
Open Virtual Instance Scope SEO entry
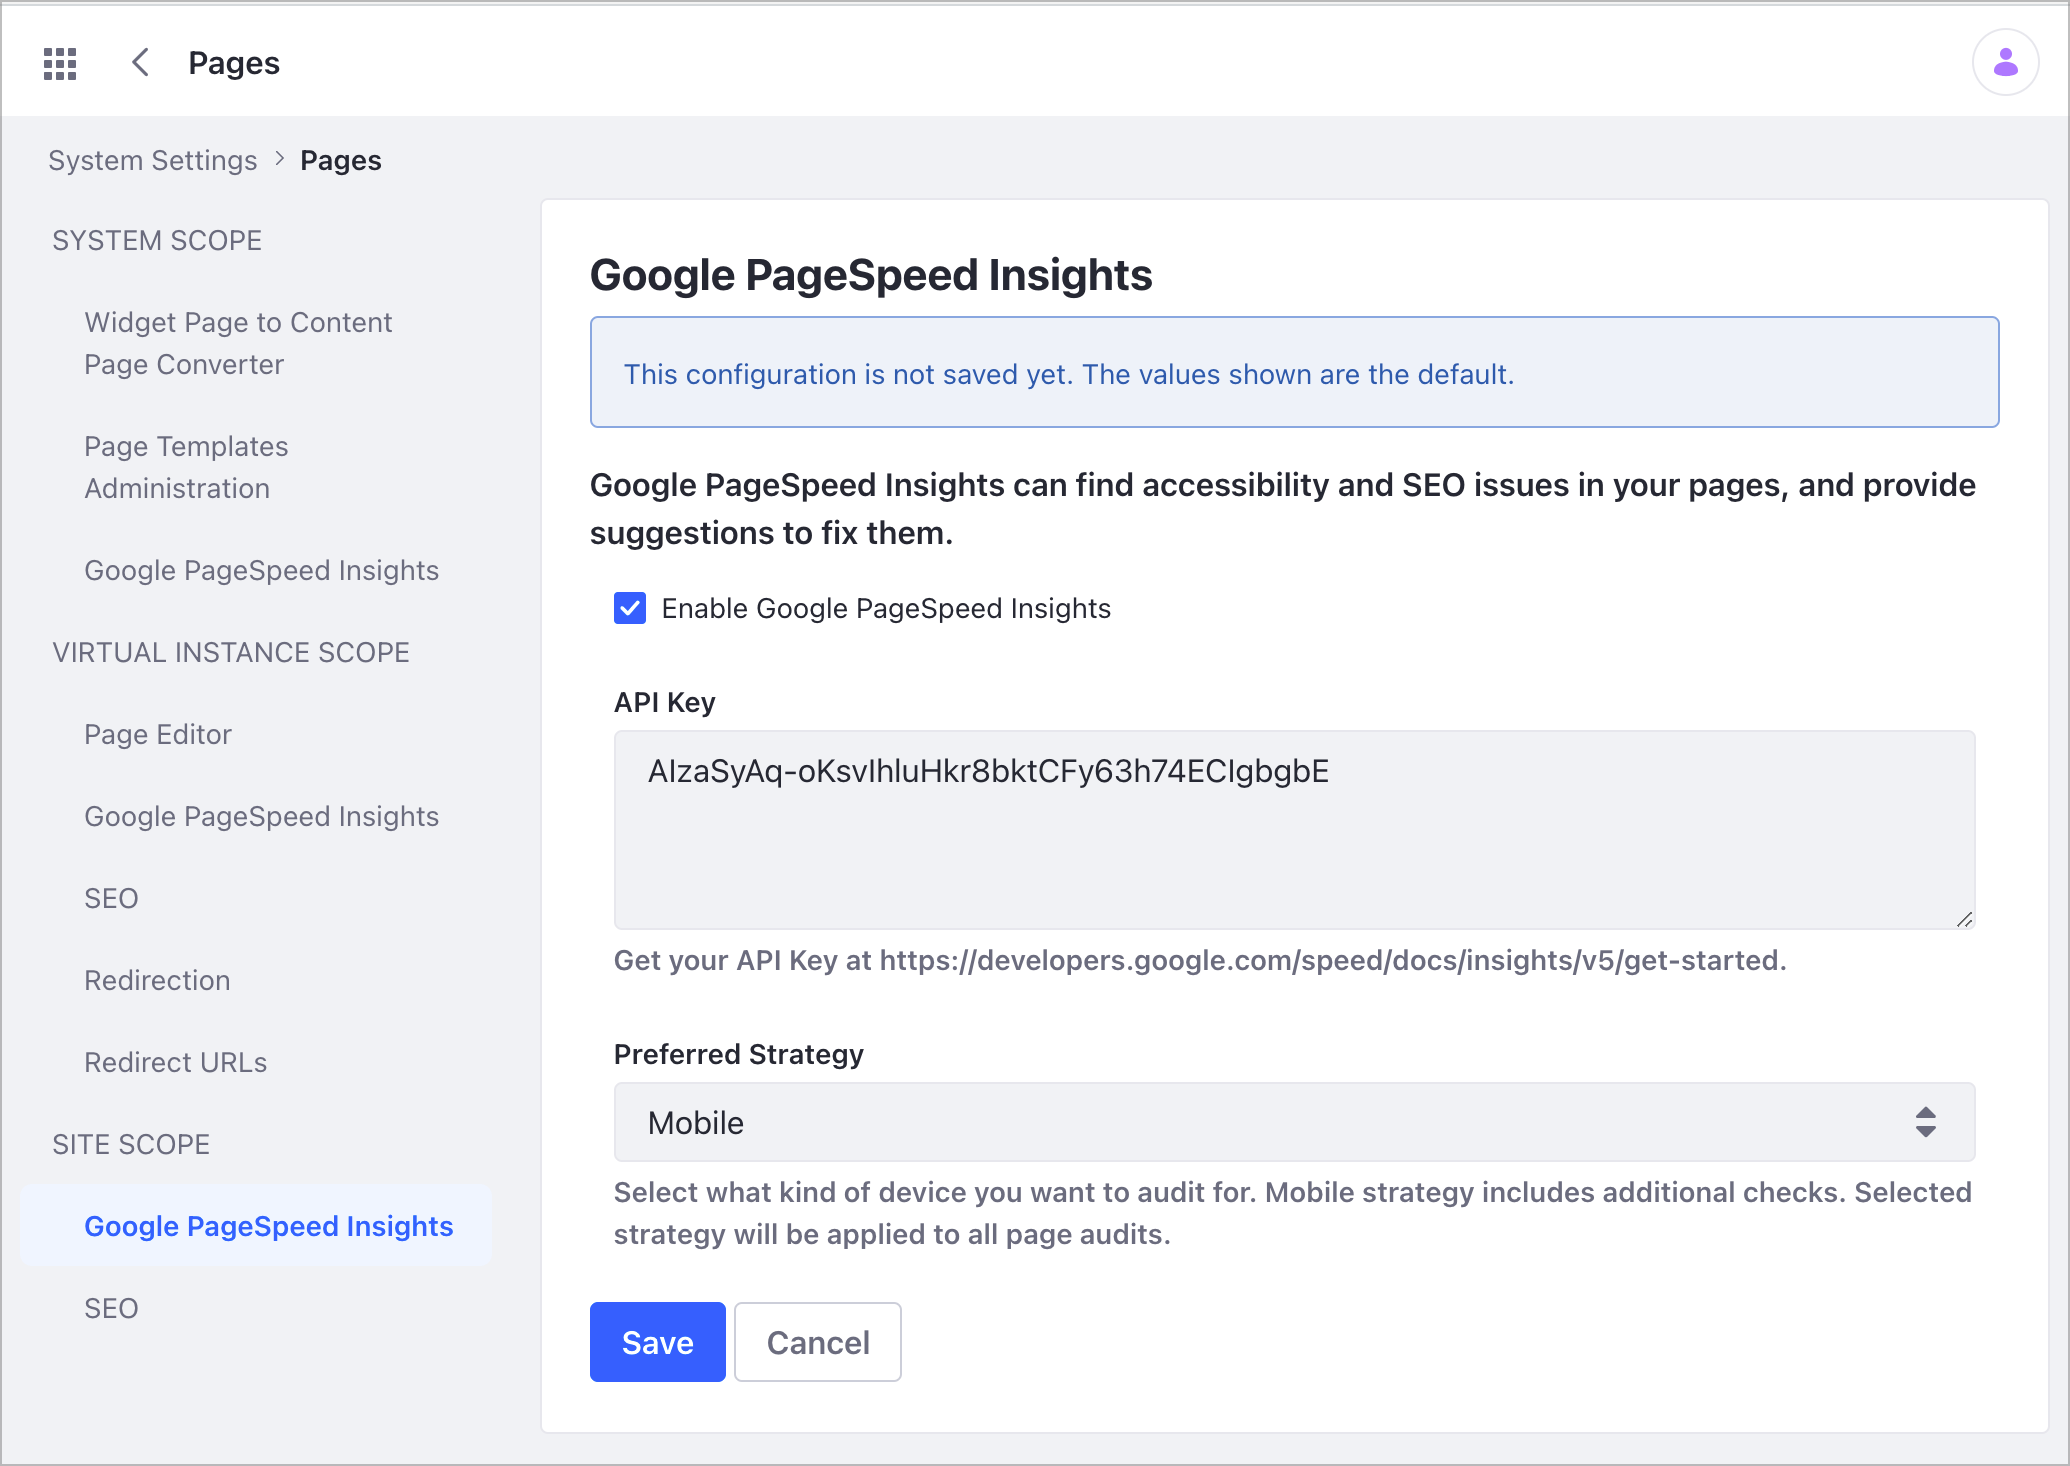[x=111, y=898]
